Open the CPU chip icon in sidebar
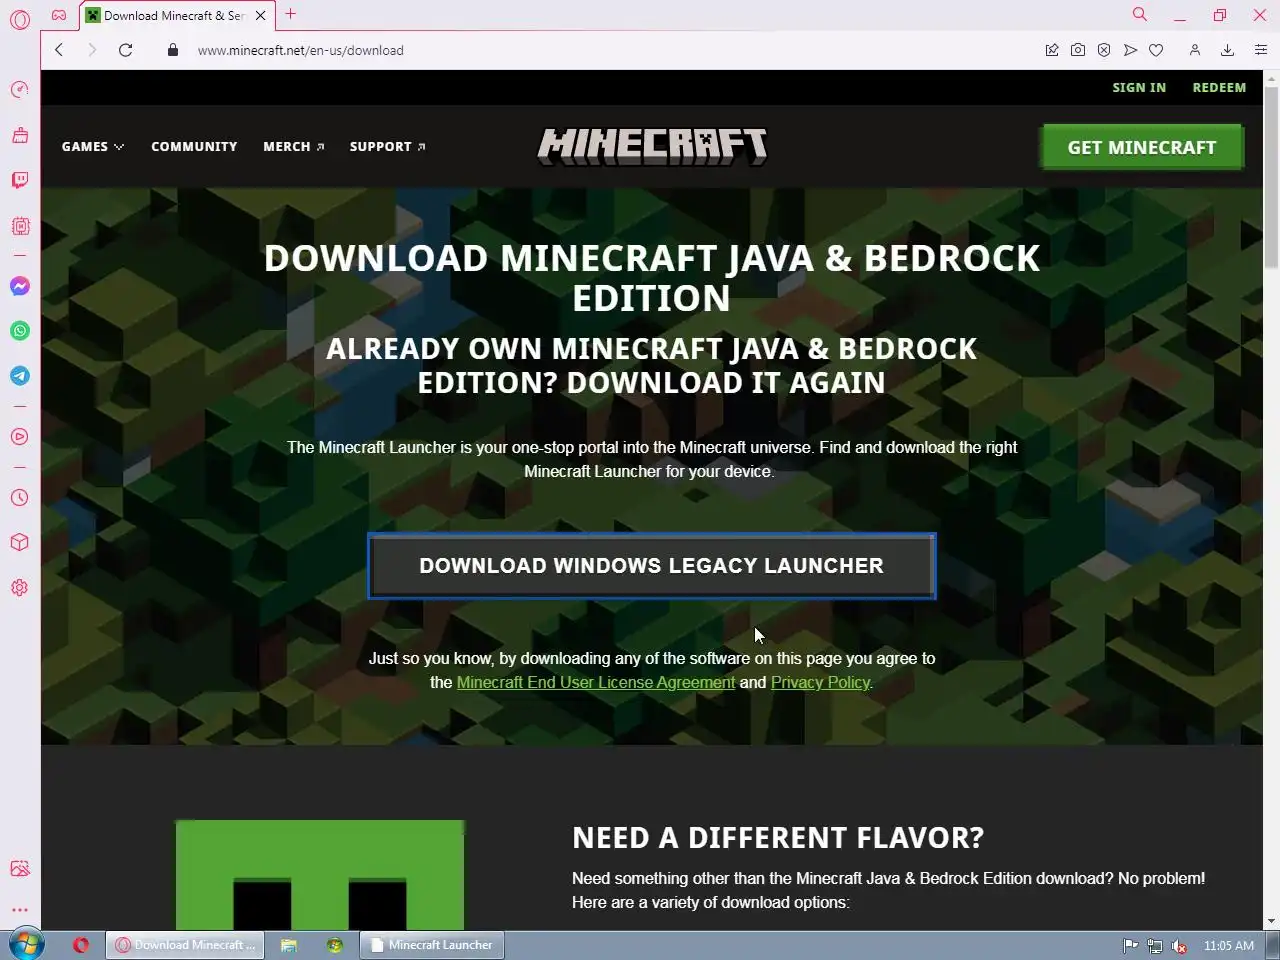Screen dimensions: 1280x960 [x=20, y=226]
